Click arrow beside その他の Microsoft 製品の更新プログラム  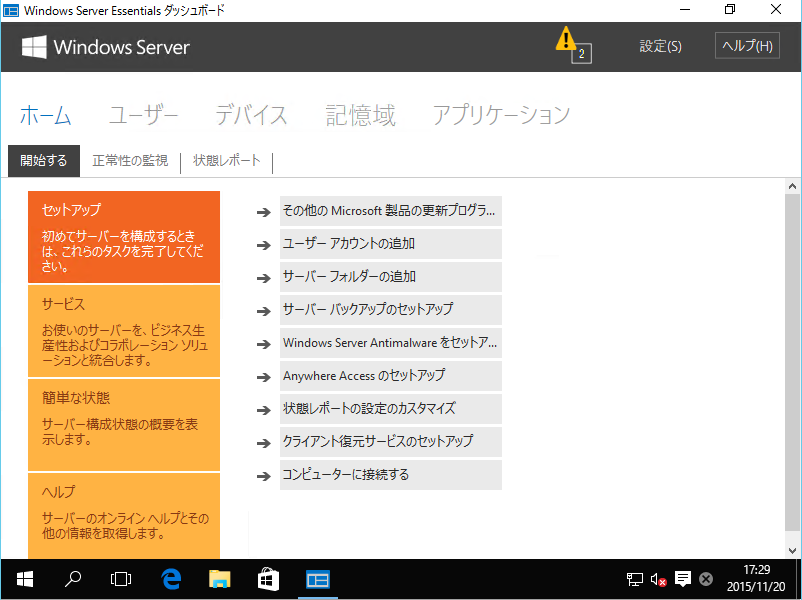[263, 212]
